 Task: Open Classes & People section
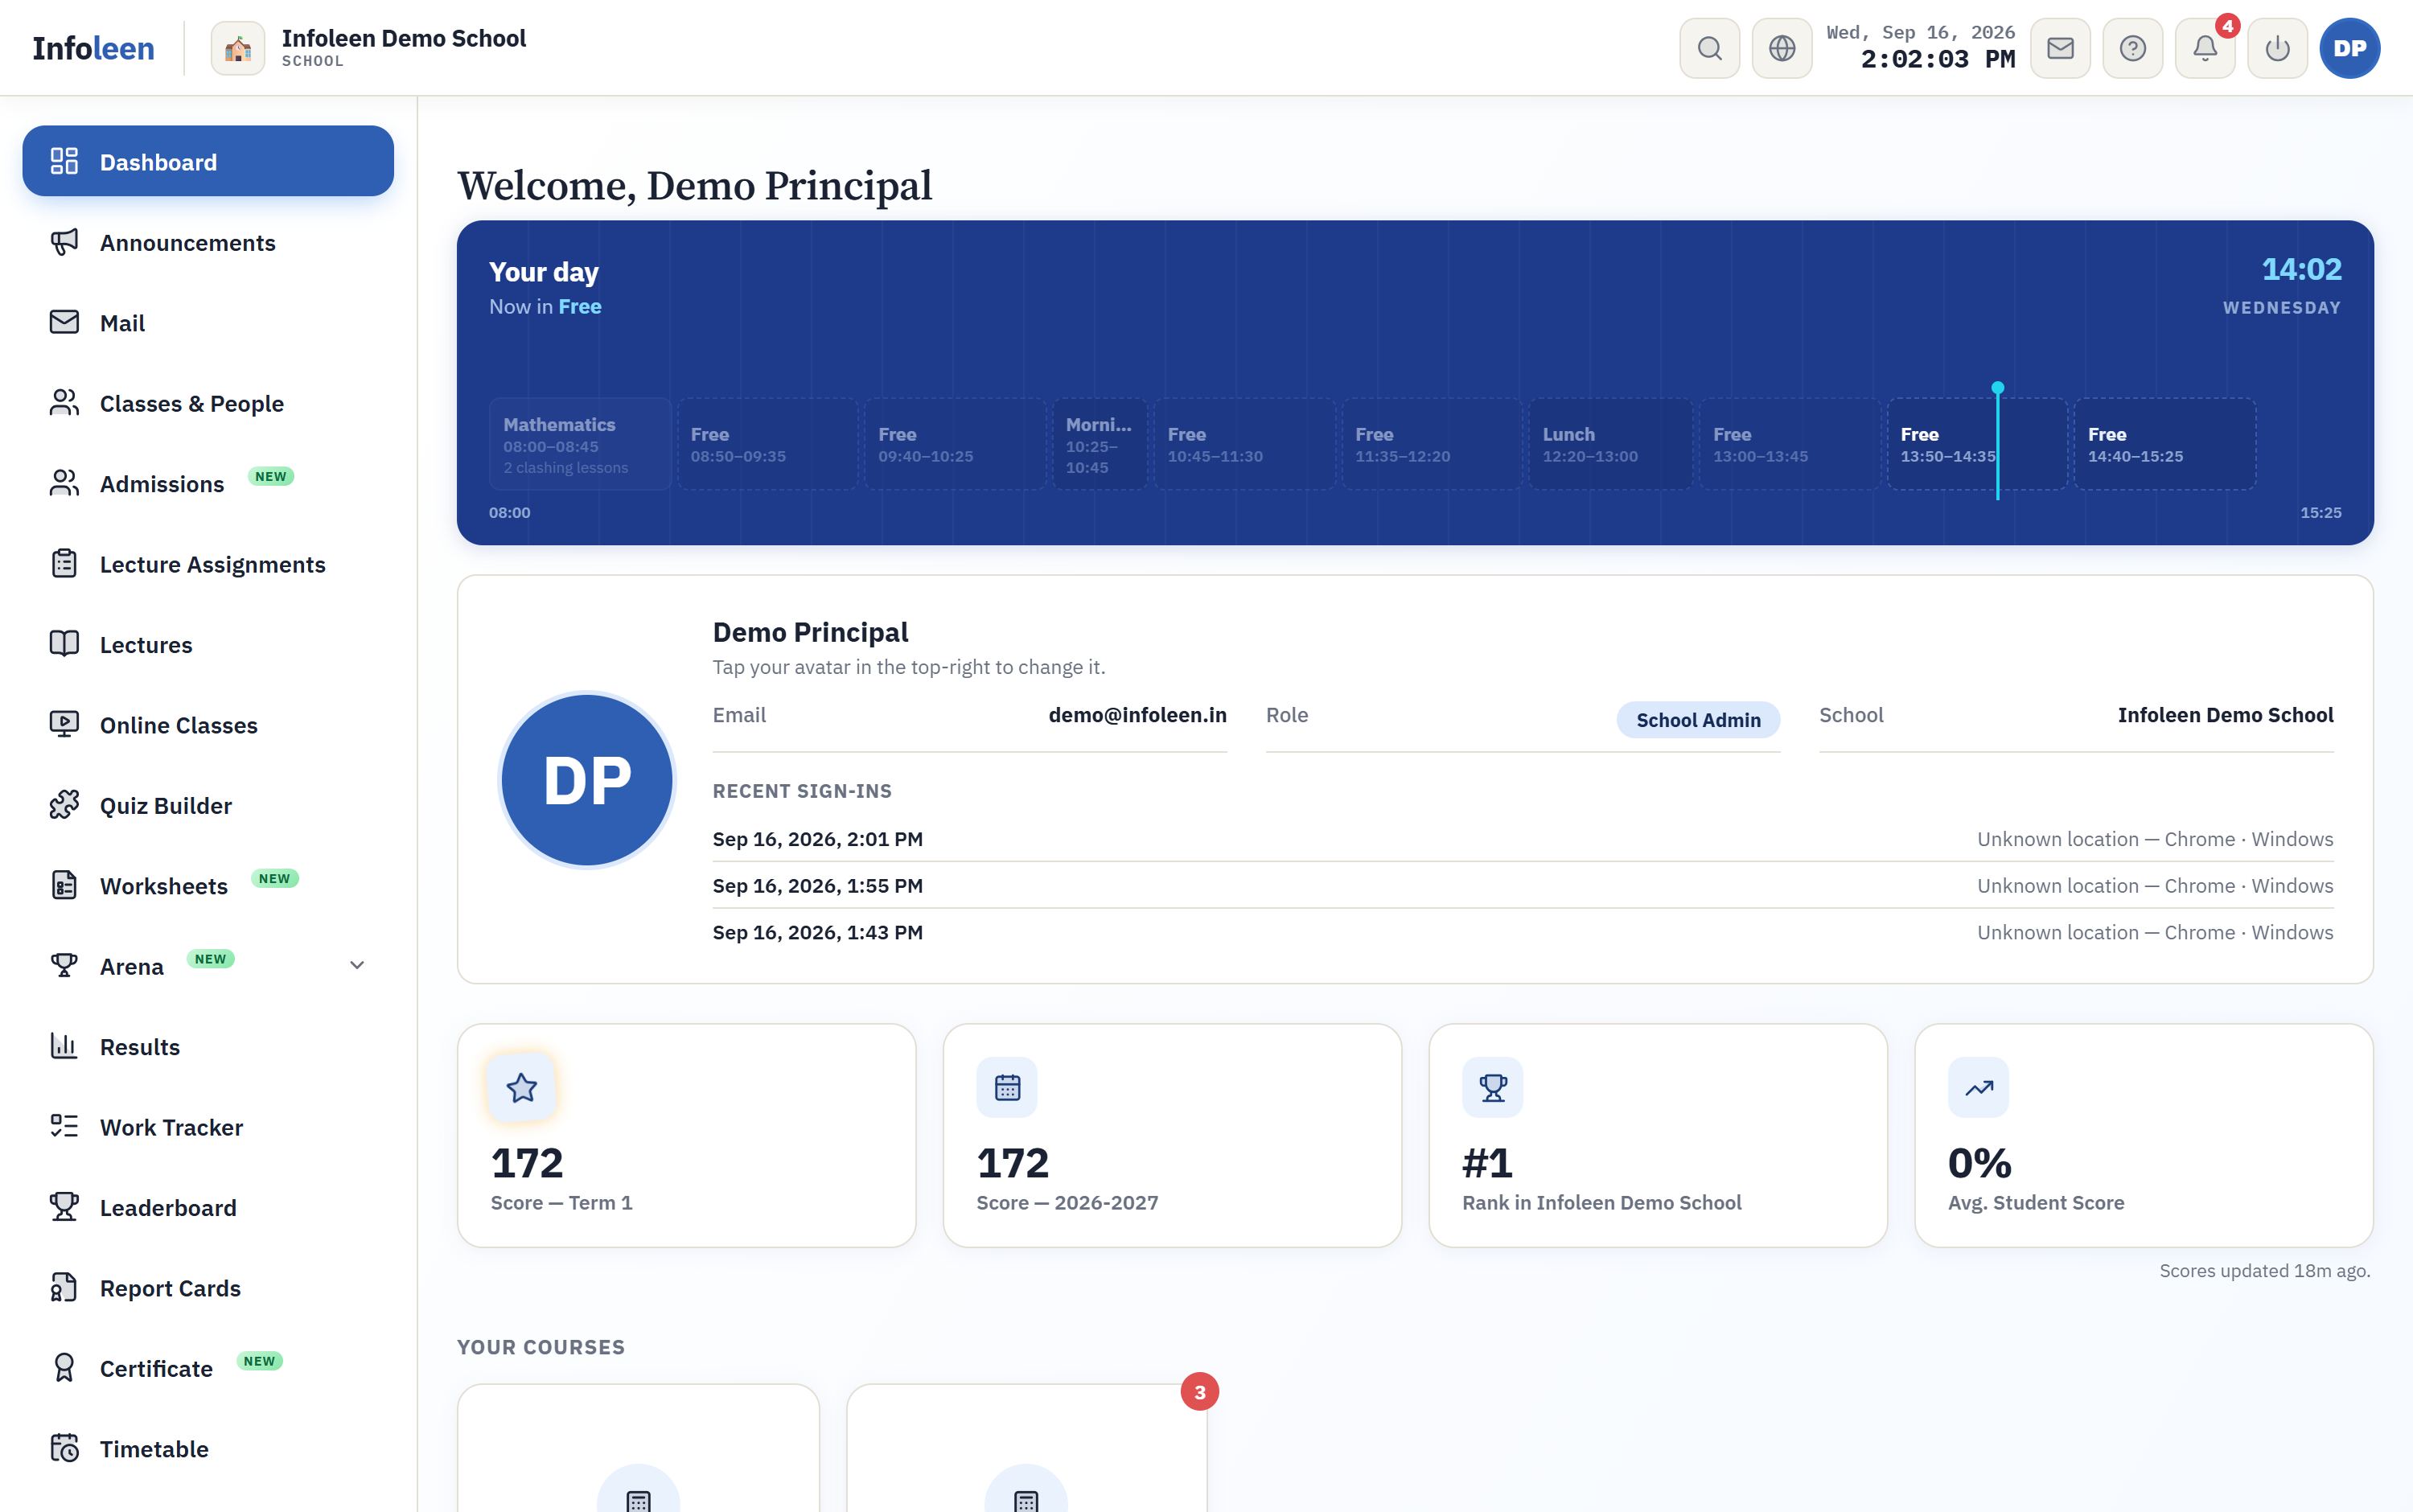coord(208,403)
